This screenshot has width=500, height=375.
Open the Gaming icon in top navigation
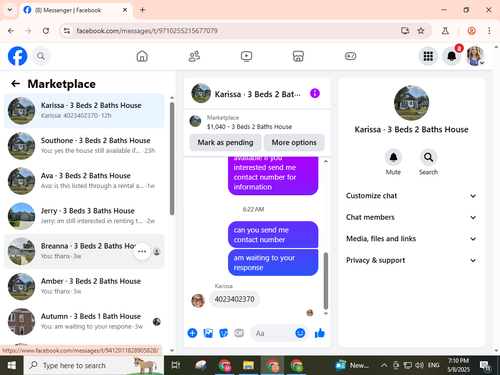pyautogui.click(x=350, y=56)
